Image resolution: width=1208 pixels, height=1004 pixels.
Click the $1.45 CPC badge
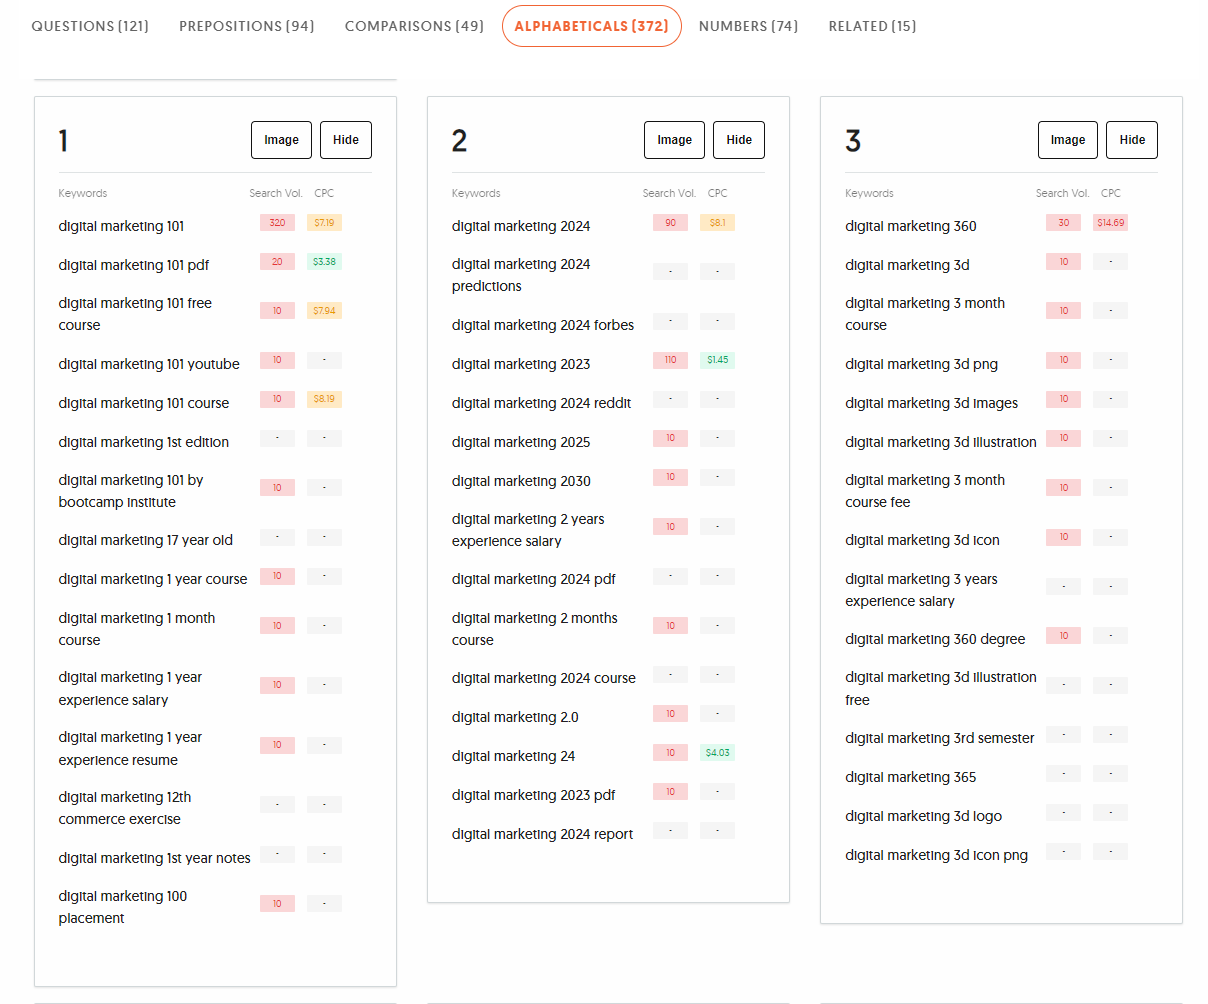tap(717, 360)
